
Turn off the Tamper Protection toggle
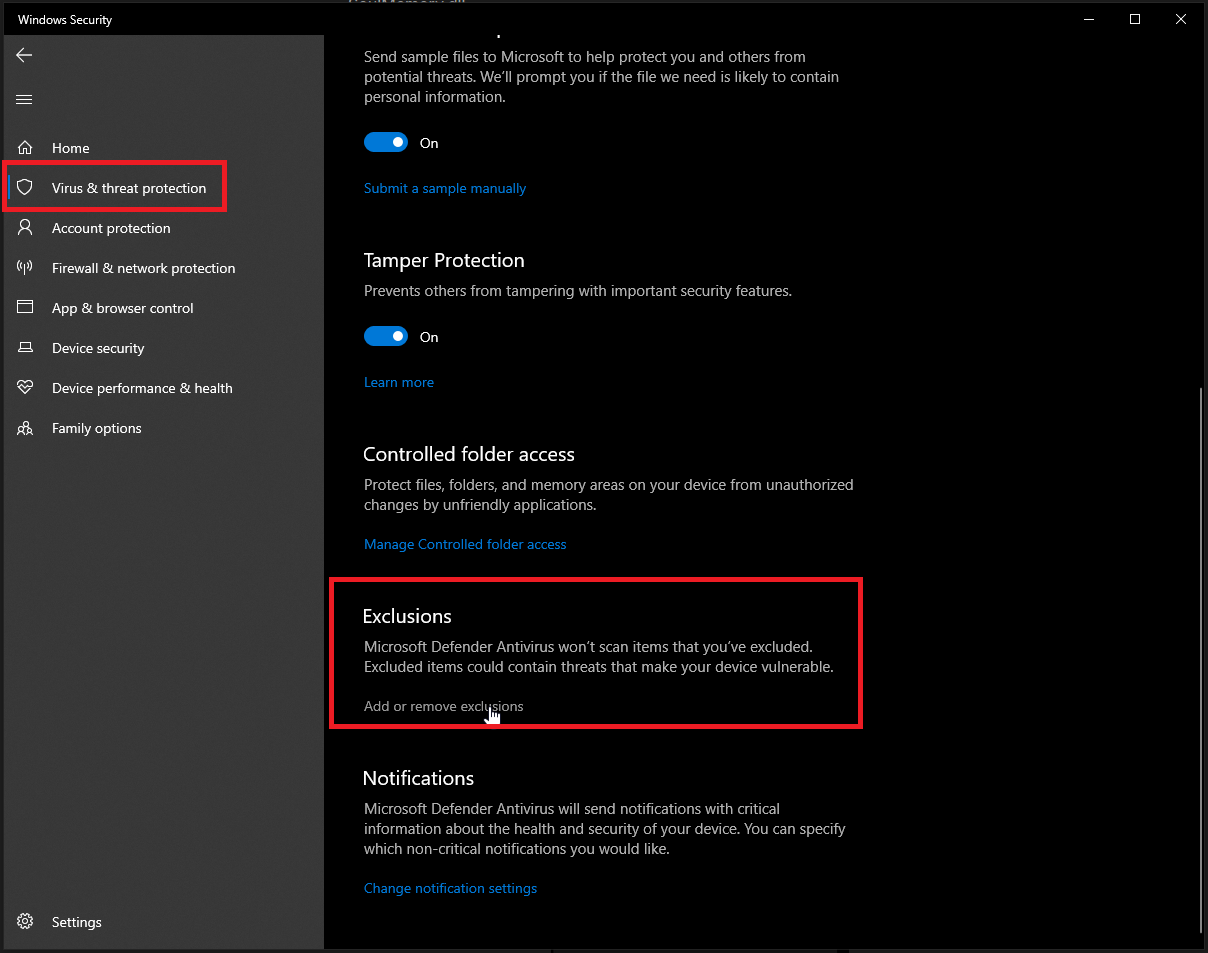(386, 337)
